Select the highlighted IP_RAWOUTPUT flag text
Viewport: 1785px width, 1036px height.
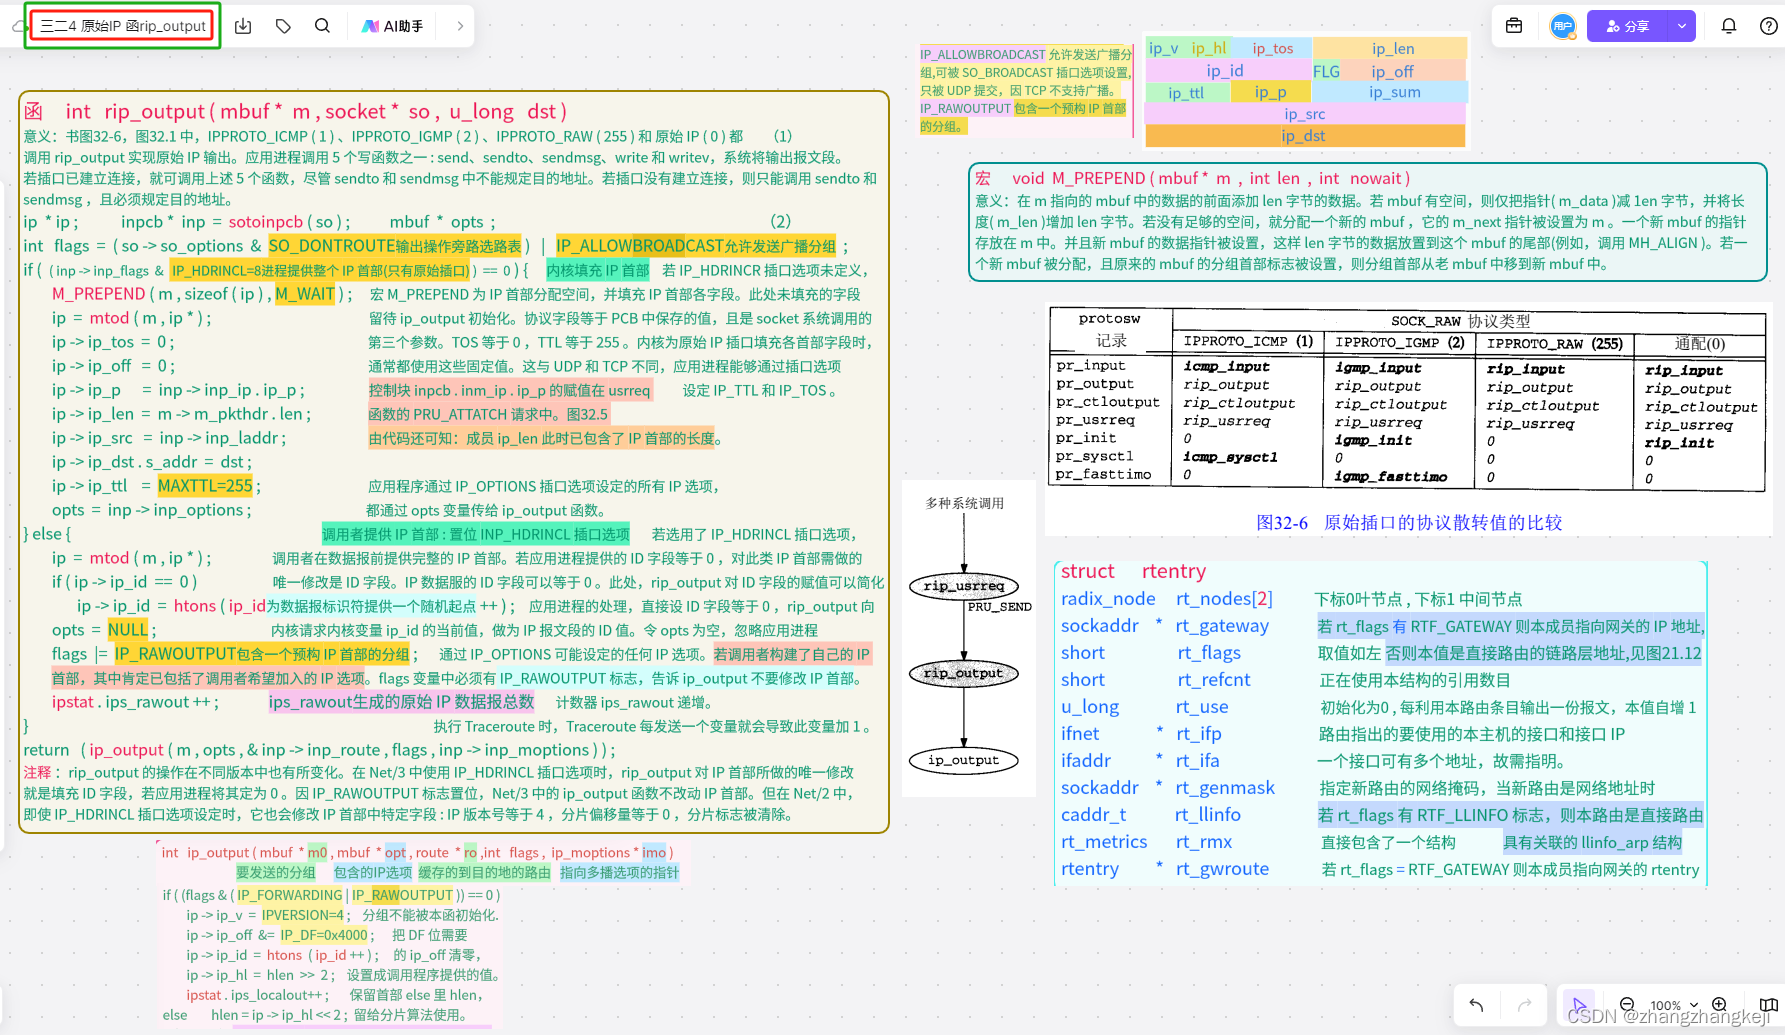[262, 654]
